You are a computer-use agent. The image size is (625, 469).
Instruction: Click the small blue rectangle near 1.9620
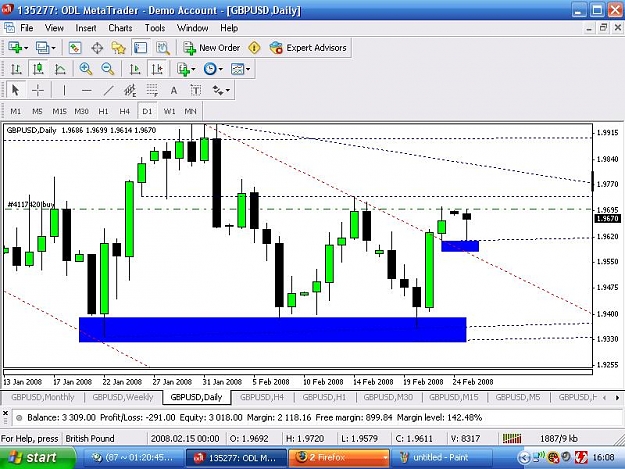[460, 246]
